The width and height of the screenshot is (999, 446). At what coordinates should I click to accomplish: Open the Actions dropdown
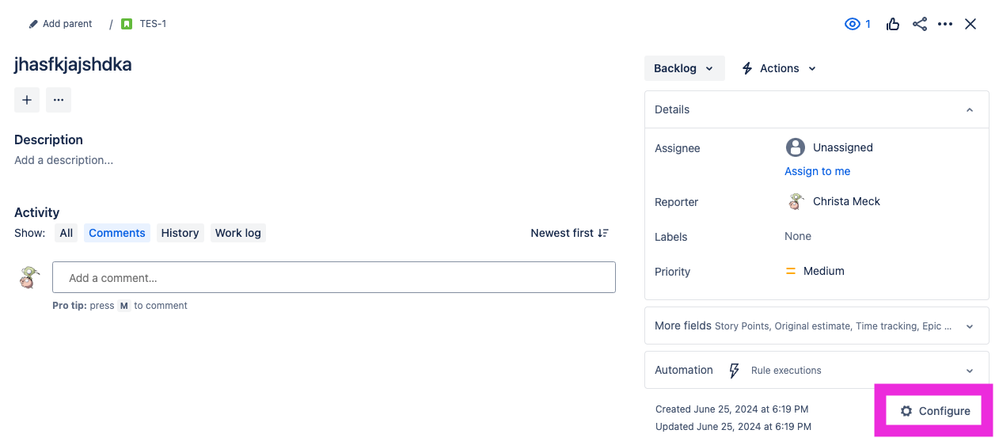(x=779, y=68)
